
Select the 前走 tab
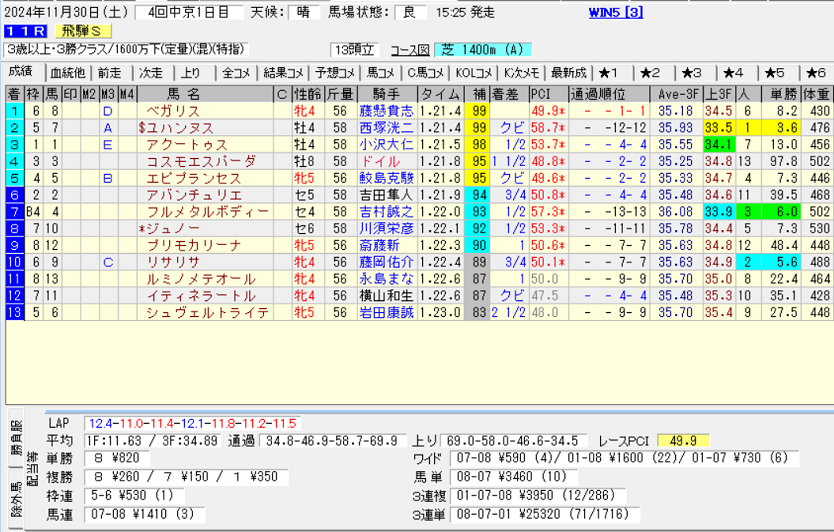(109, 73)
